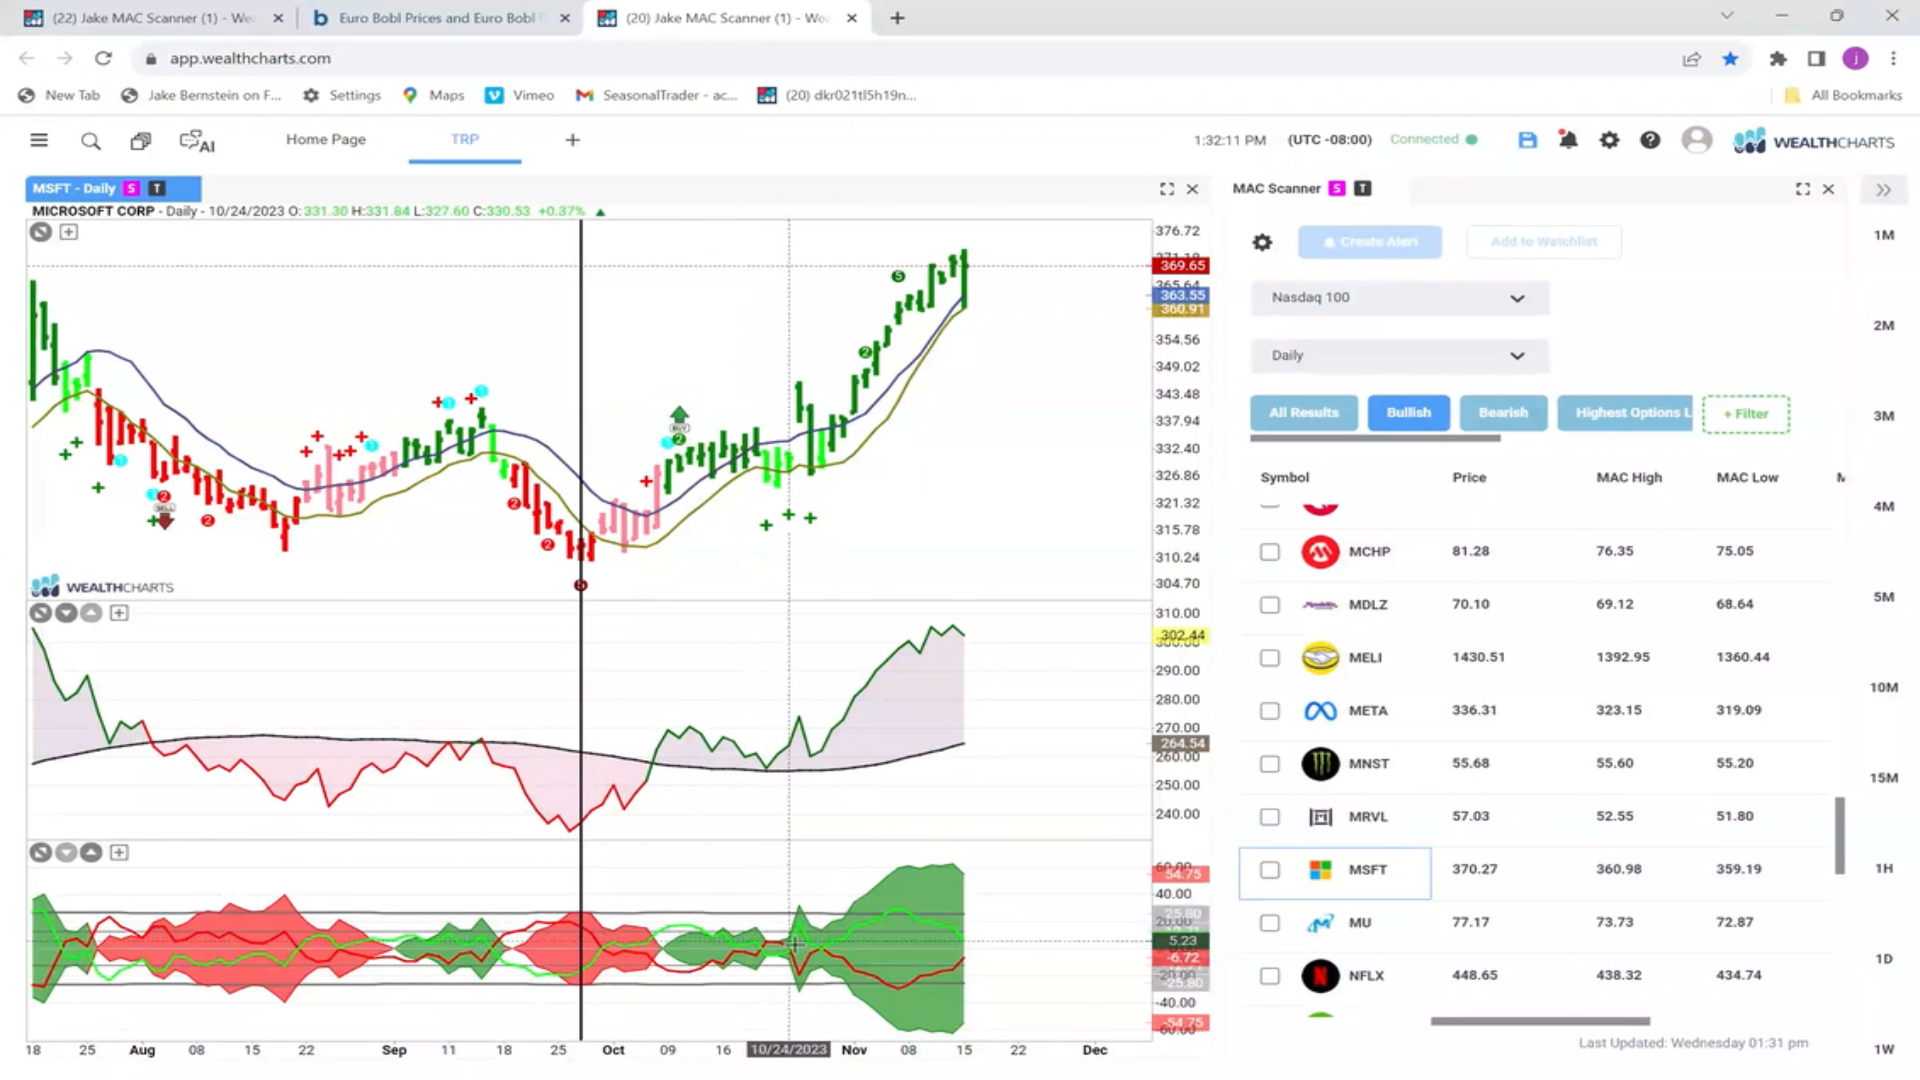The width and height of the screenshot is (1920, 1080).
Task: Click the Create Alert button
Action: click(1370, 242)
